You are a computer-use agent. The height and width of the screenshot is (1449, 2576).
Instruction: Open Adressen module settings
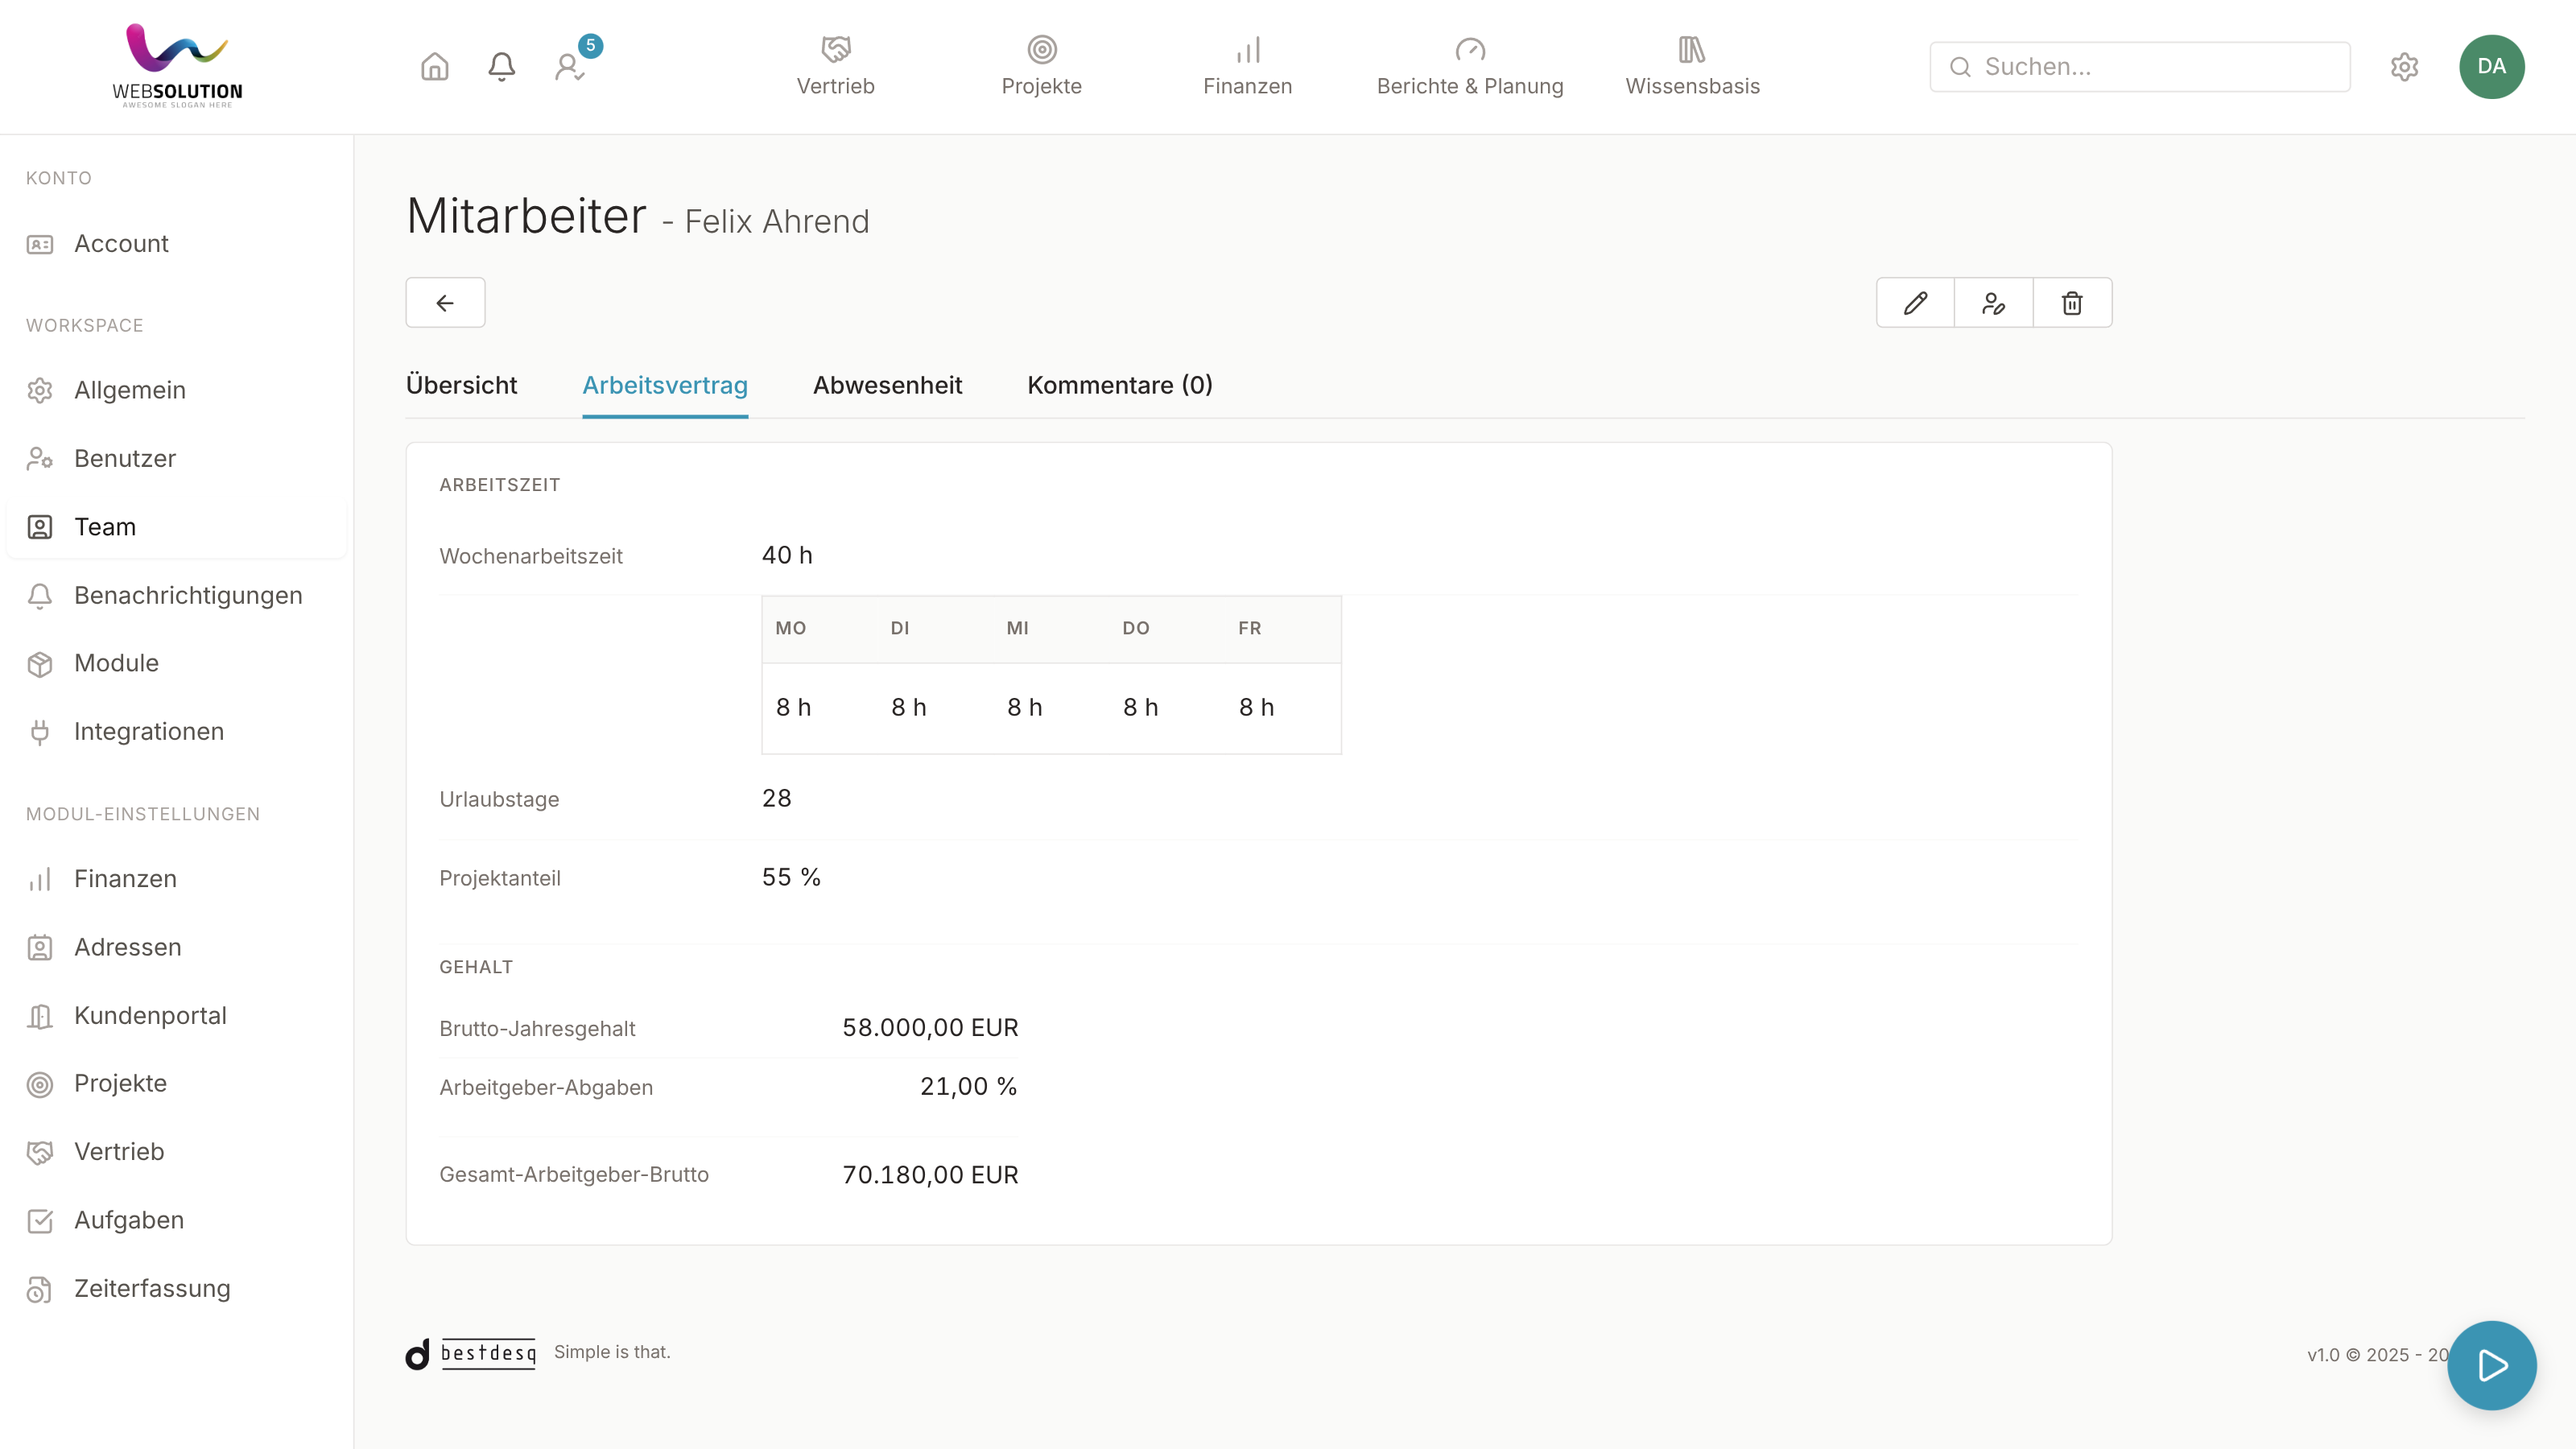176,947
